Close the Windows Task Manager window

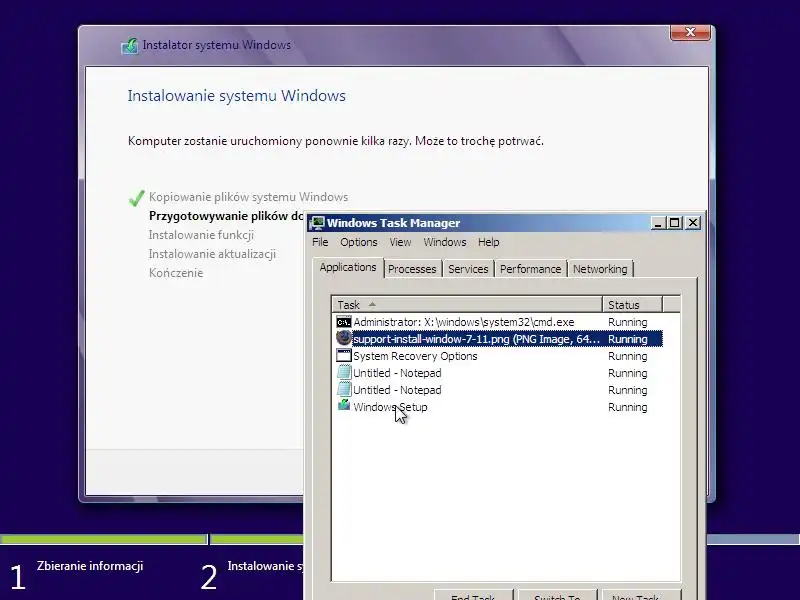click(x=692, y=223)
